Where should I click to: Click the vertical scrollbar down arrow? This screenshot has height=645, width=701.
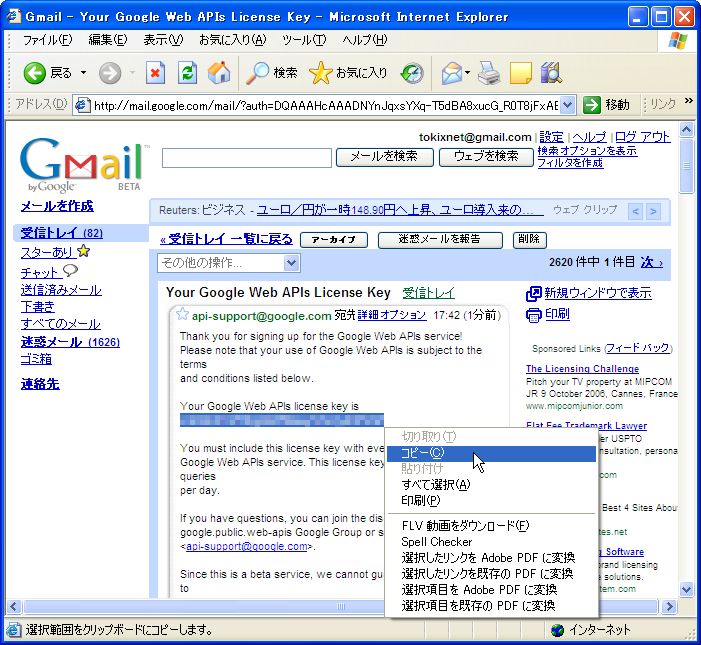pyautogui.click(x=686, y=589)
